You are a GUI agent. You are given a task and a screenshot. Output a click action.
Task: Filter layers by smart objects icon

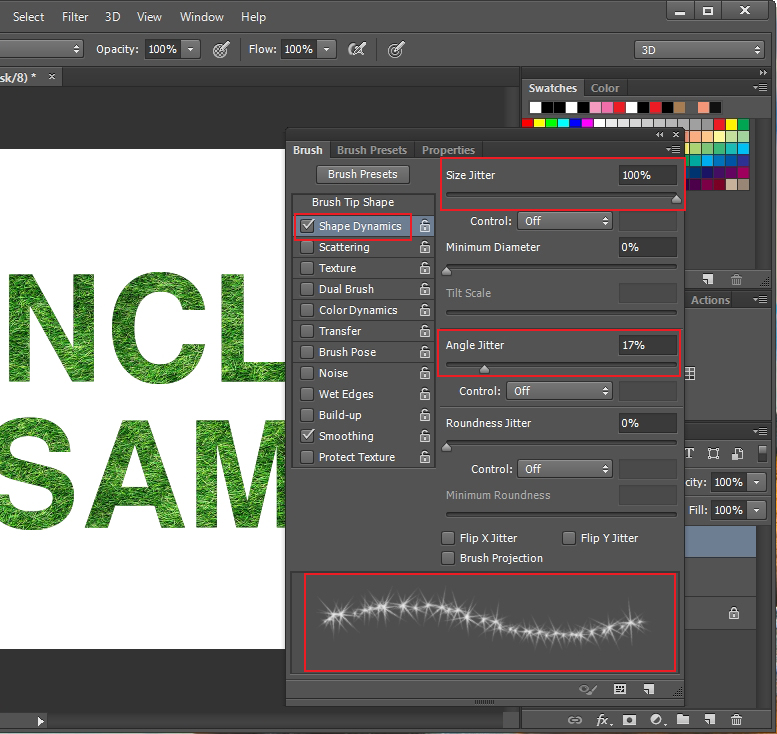(738, 453)
